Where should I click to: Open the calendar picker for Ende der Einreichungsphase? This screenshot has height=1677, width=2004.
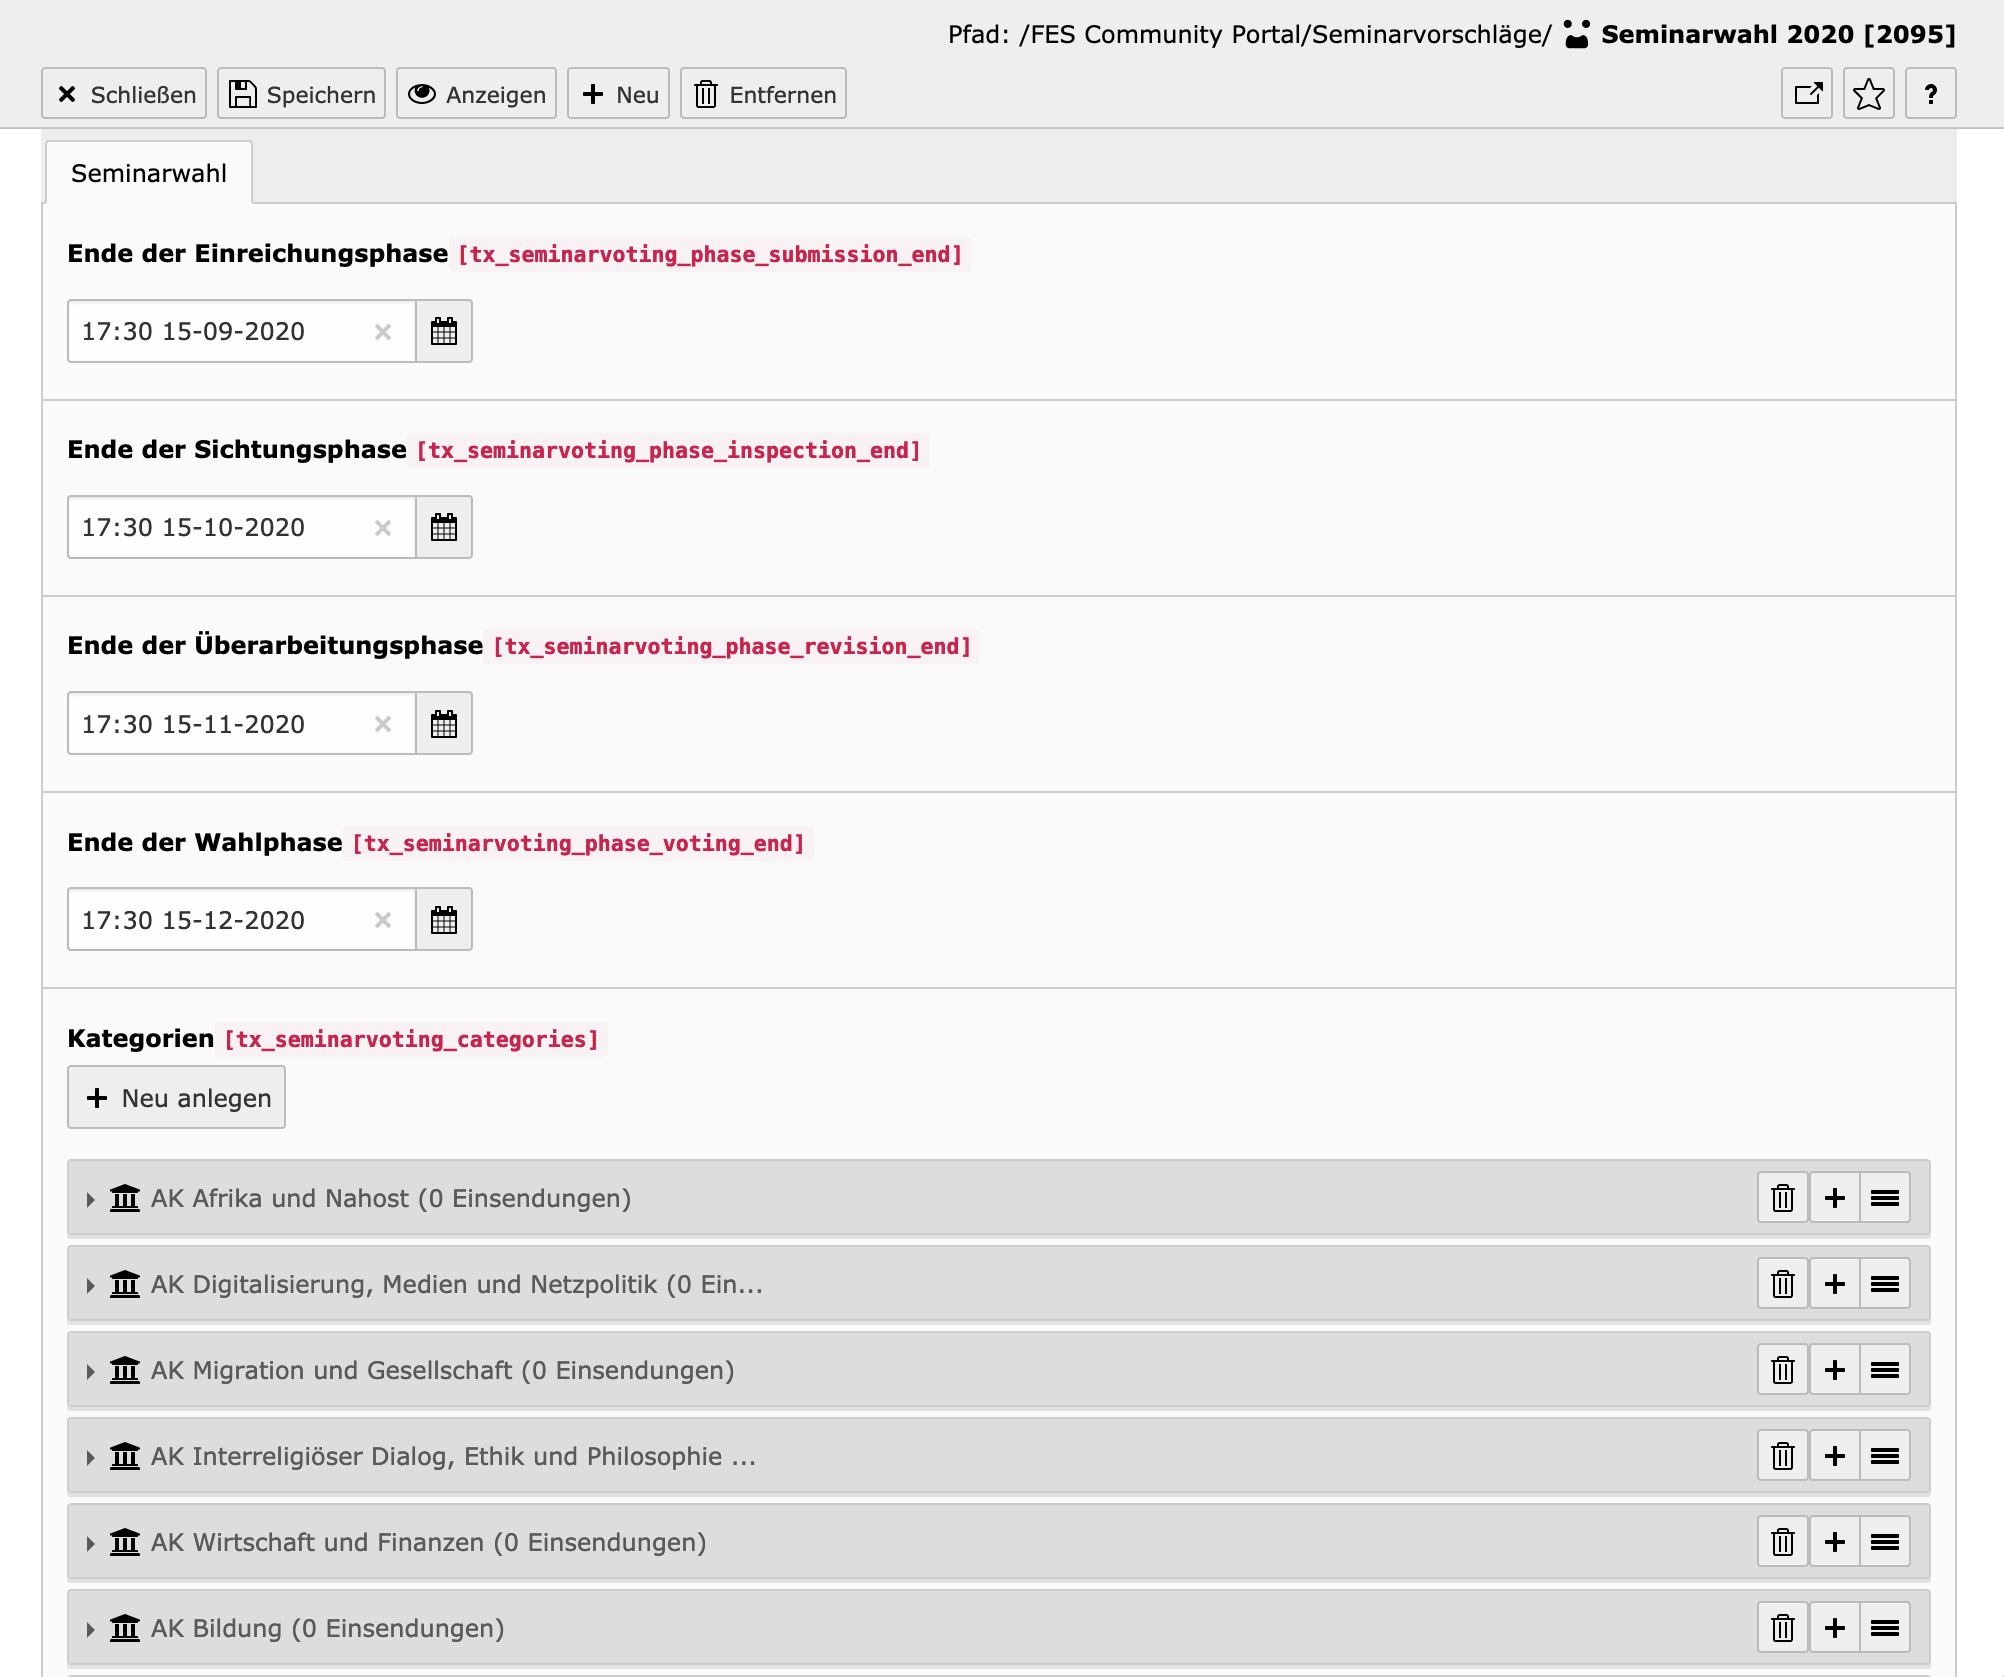(443, 331)
